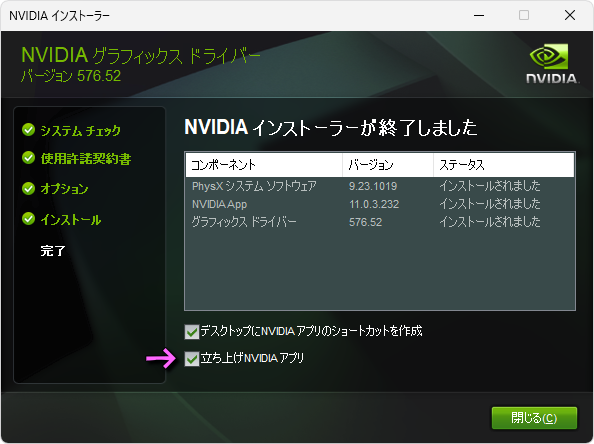
Task: Select the オプション step in sidebar
Action: click(64, 189)
